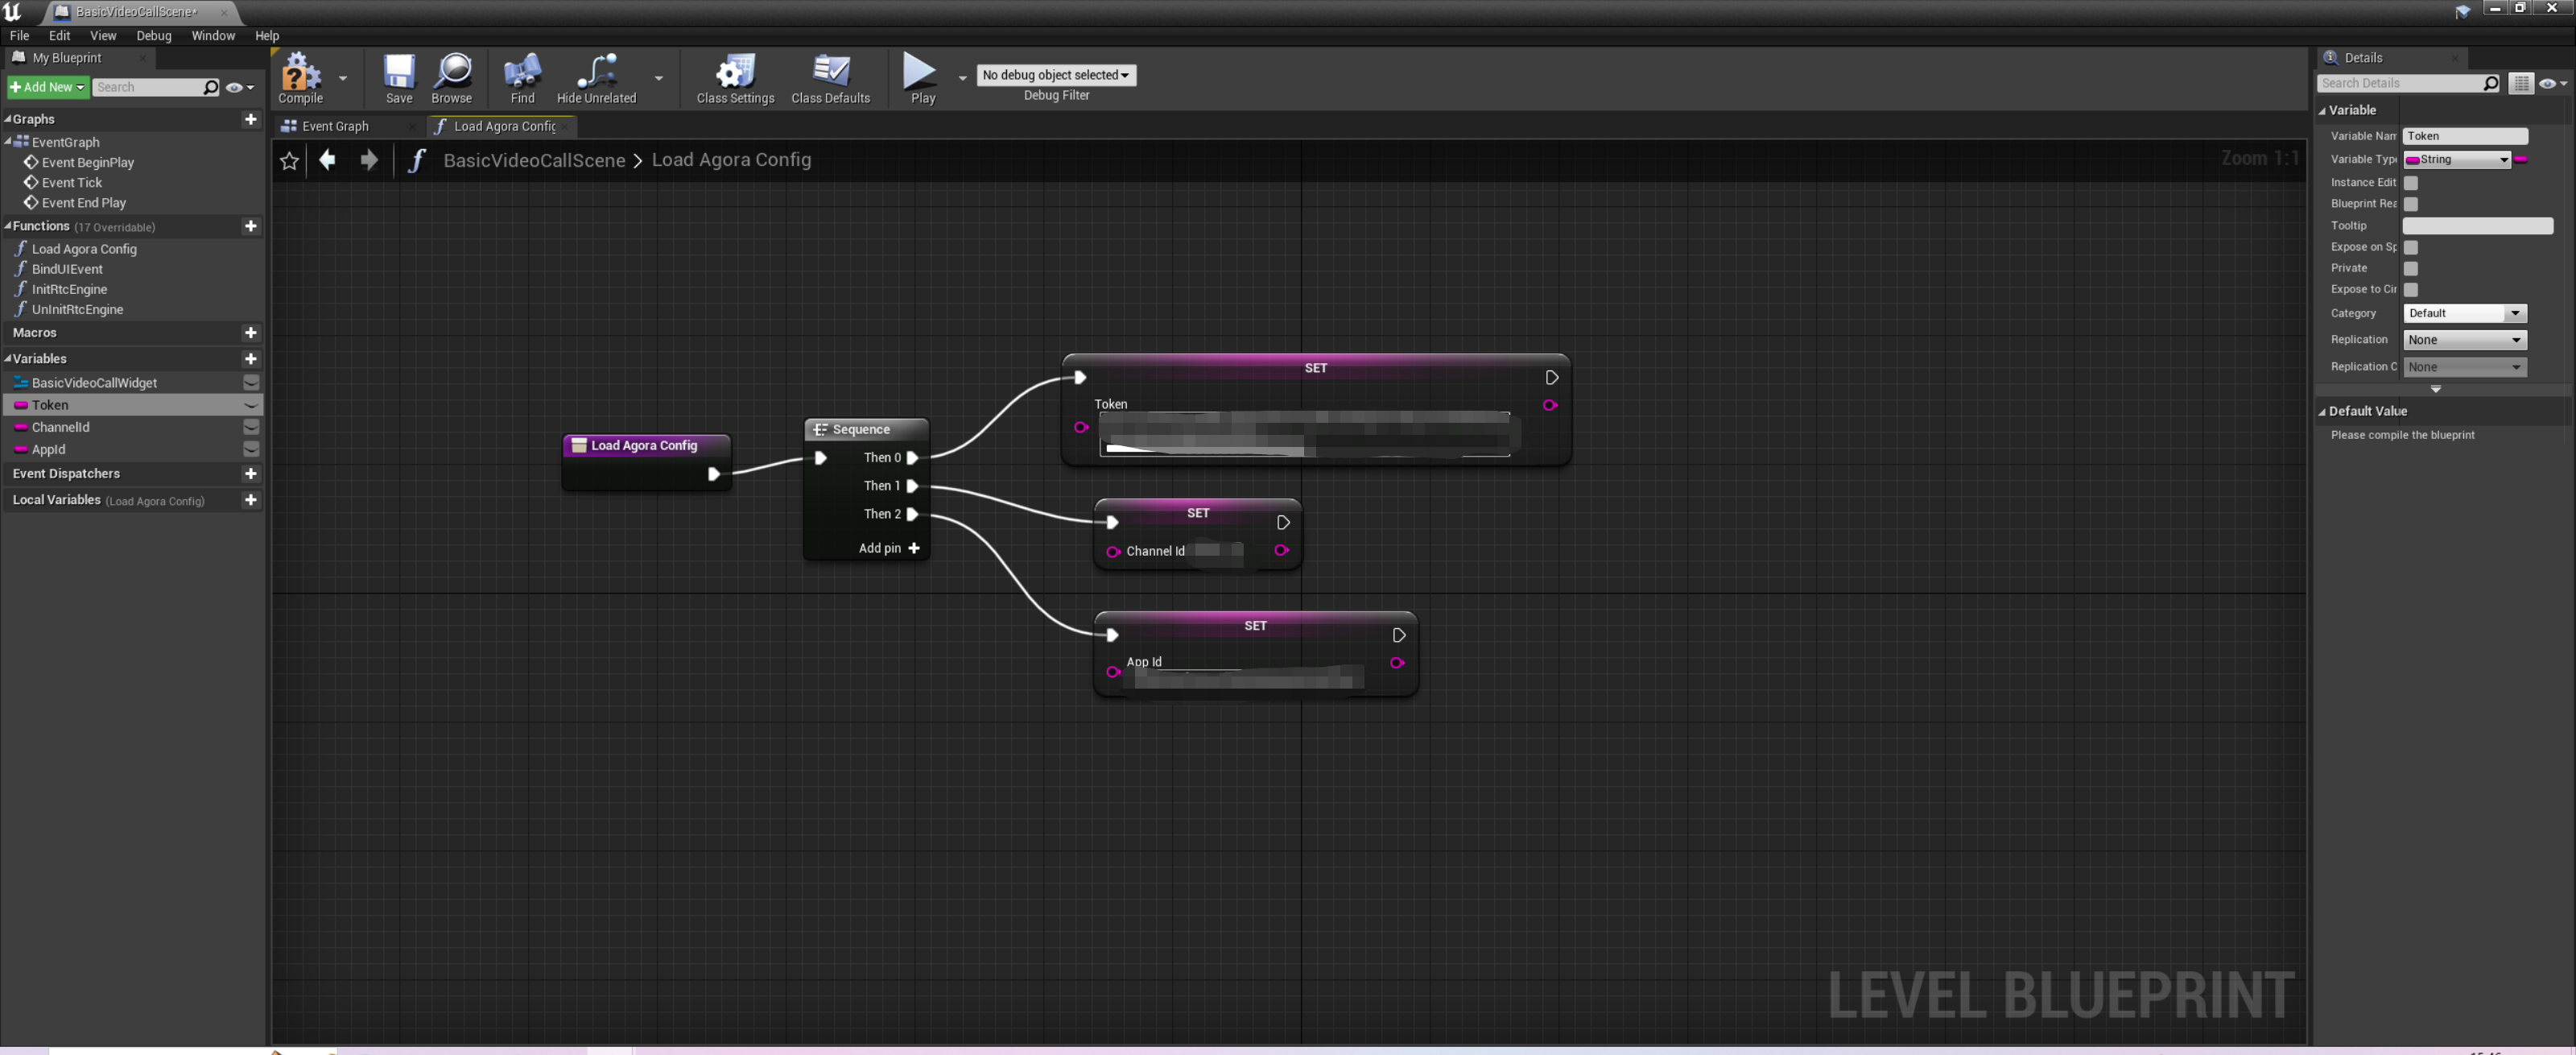Add a new function with plus icon
The width and height of the screenshot is (2576, 1055).
251,226
